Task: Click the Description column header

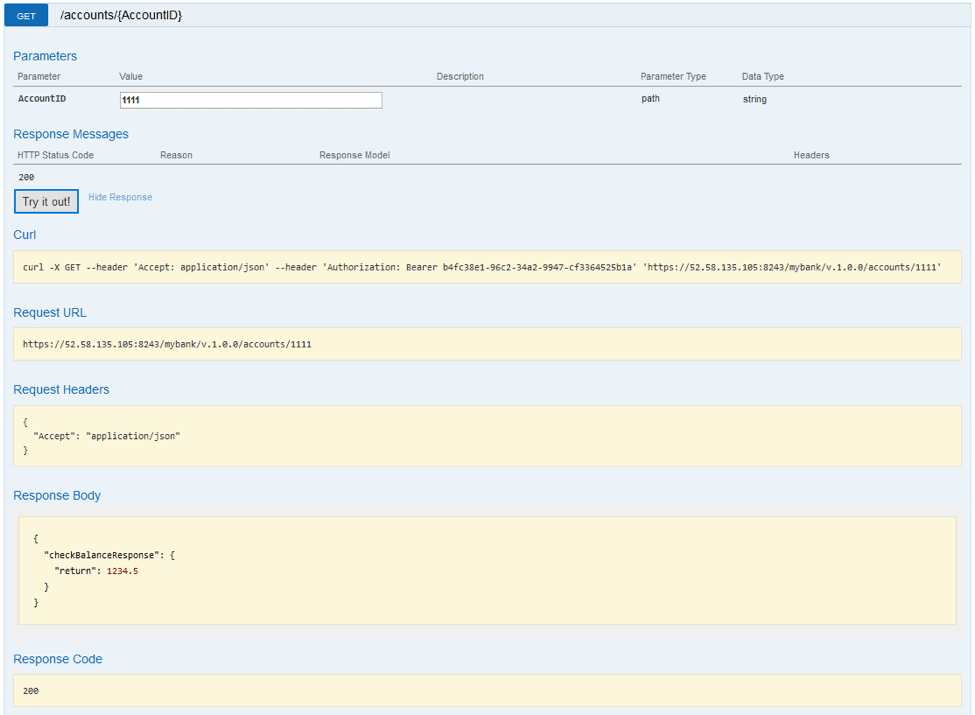Action: 460,76
